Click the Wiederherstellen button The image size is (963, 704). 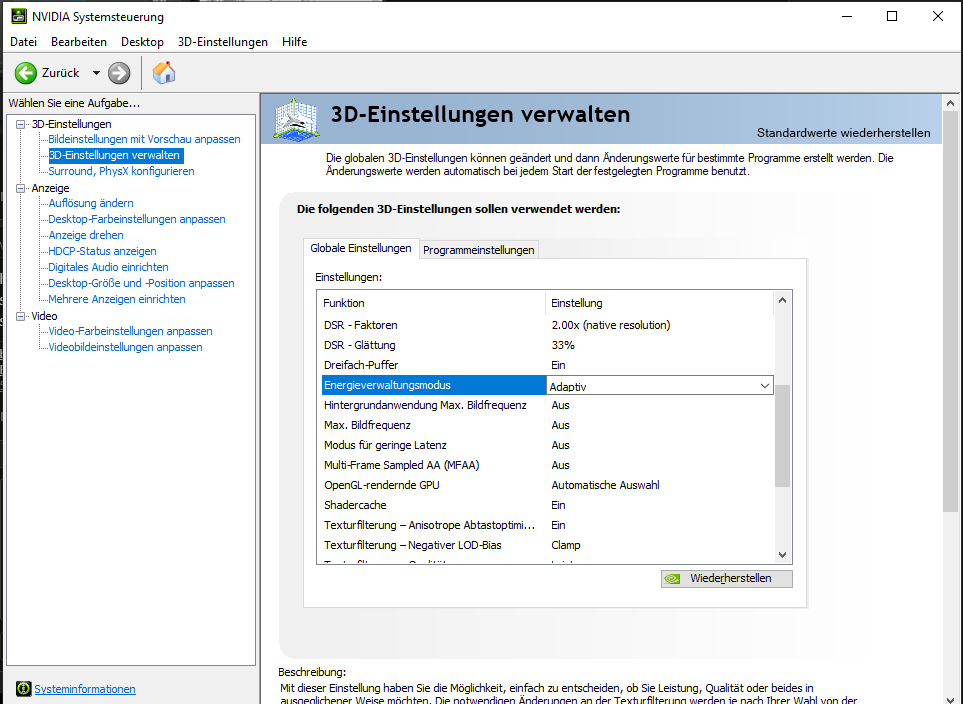727,579
